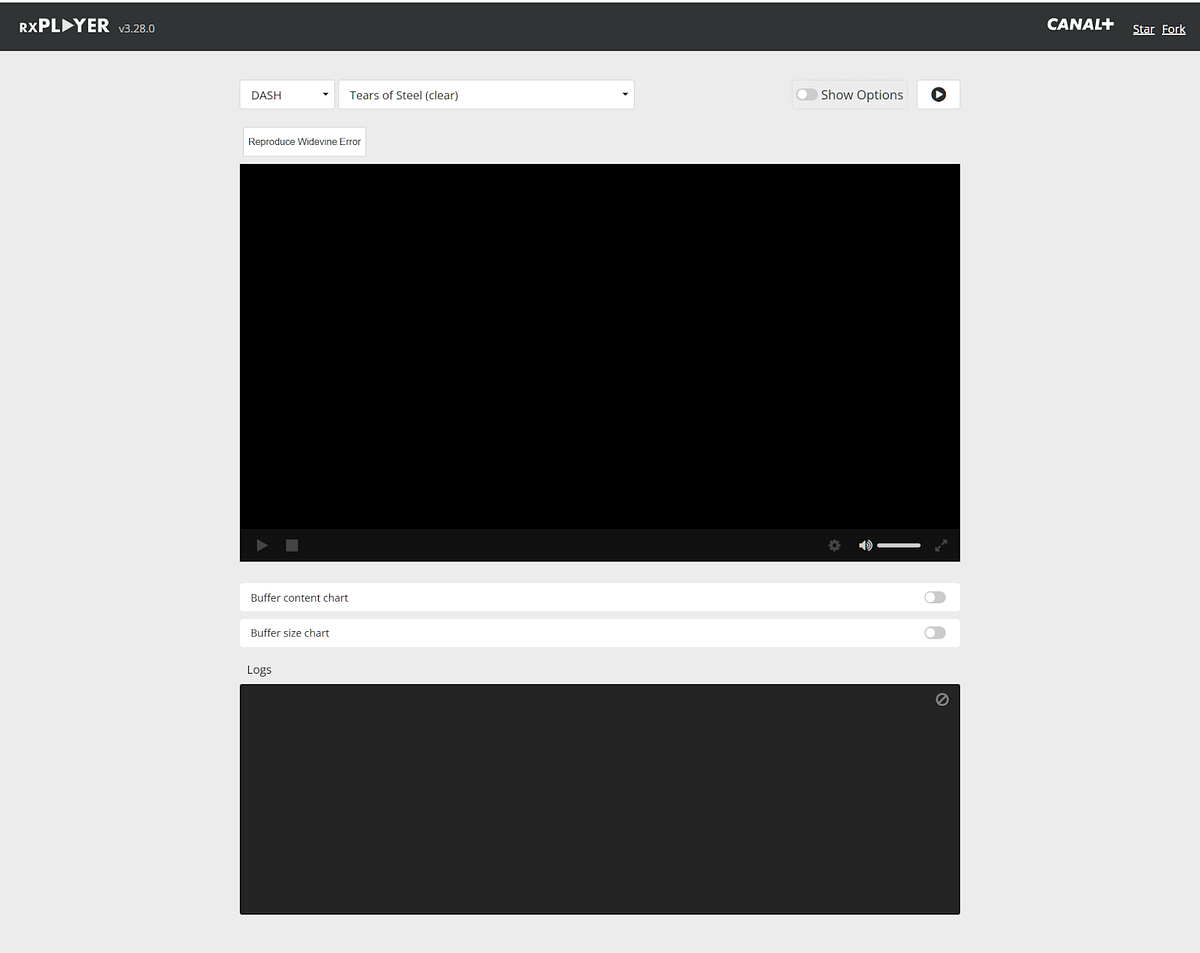Click inside the dark logs console area
This screenshot has width=1200, height=953.
point(599,800)
